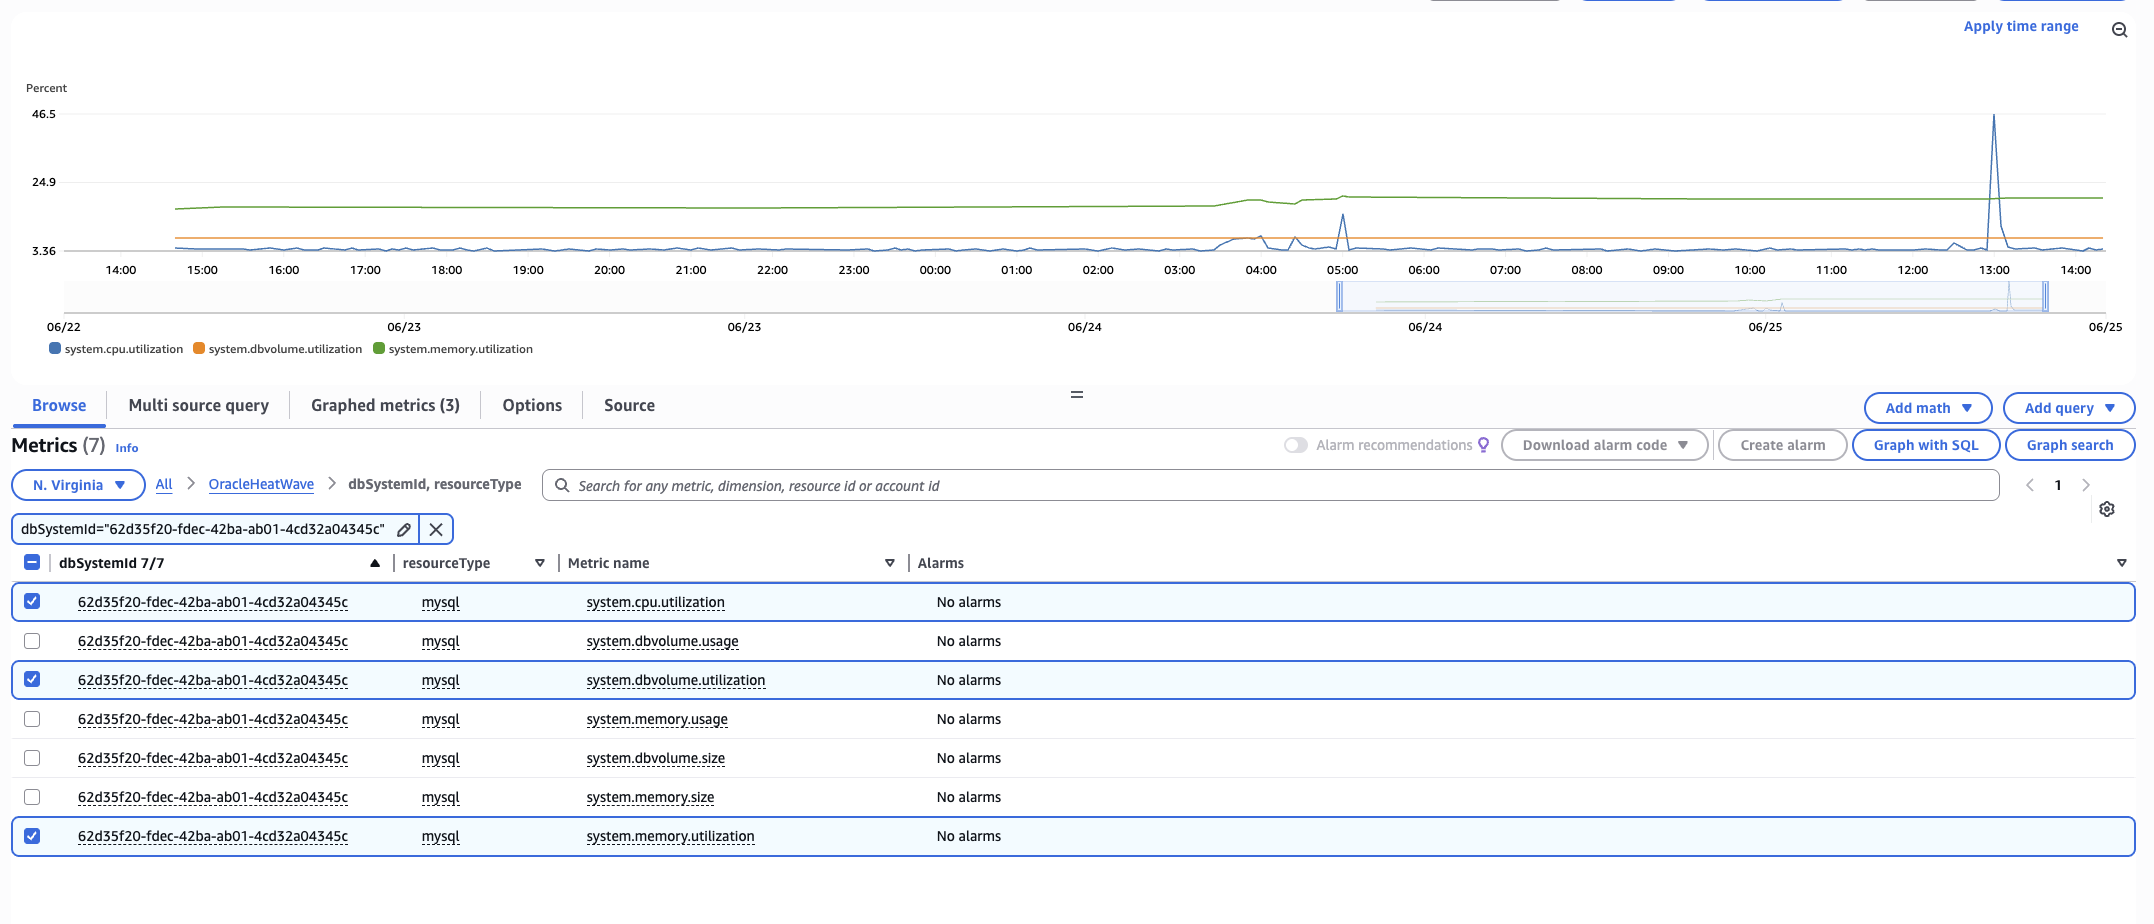This screenshot has width=2154, height=924.
Task: Click the alarm recommendations info lightbulb
Action: [x=1484, y=444]
